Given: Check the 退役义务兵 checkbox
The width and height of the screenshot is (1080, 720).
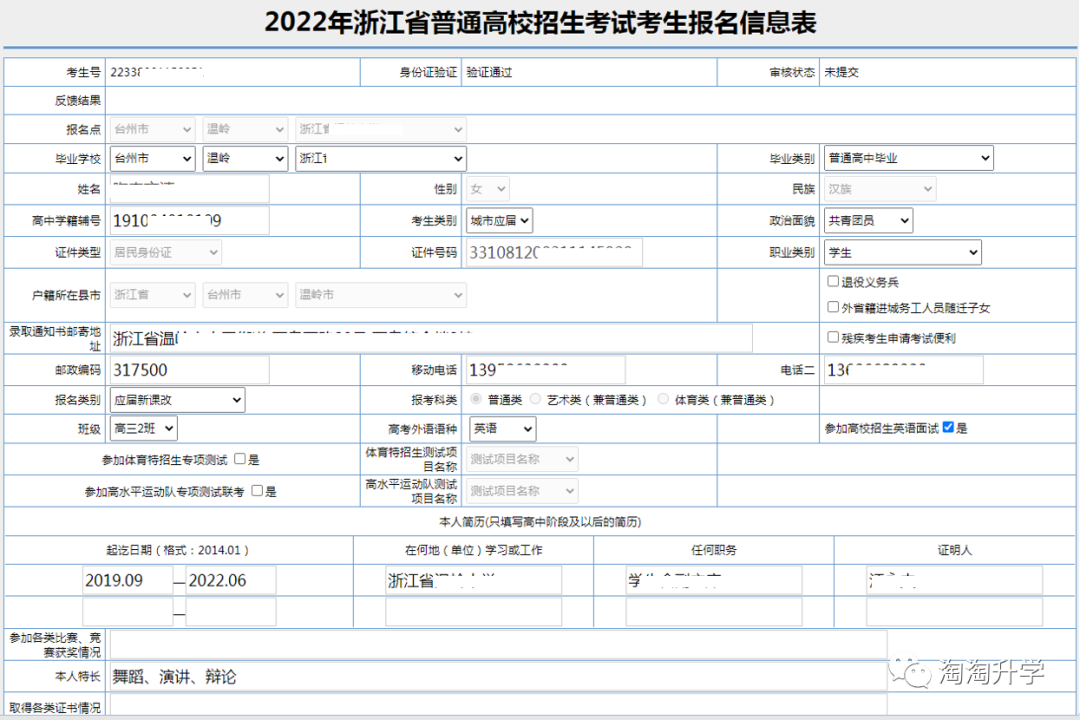Looking at the screenshot, I should tap(831, 282).
